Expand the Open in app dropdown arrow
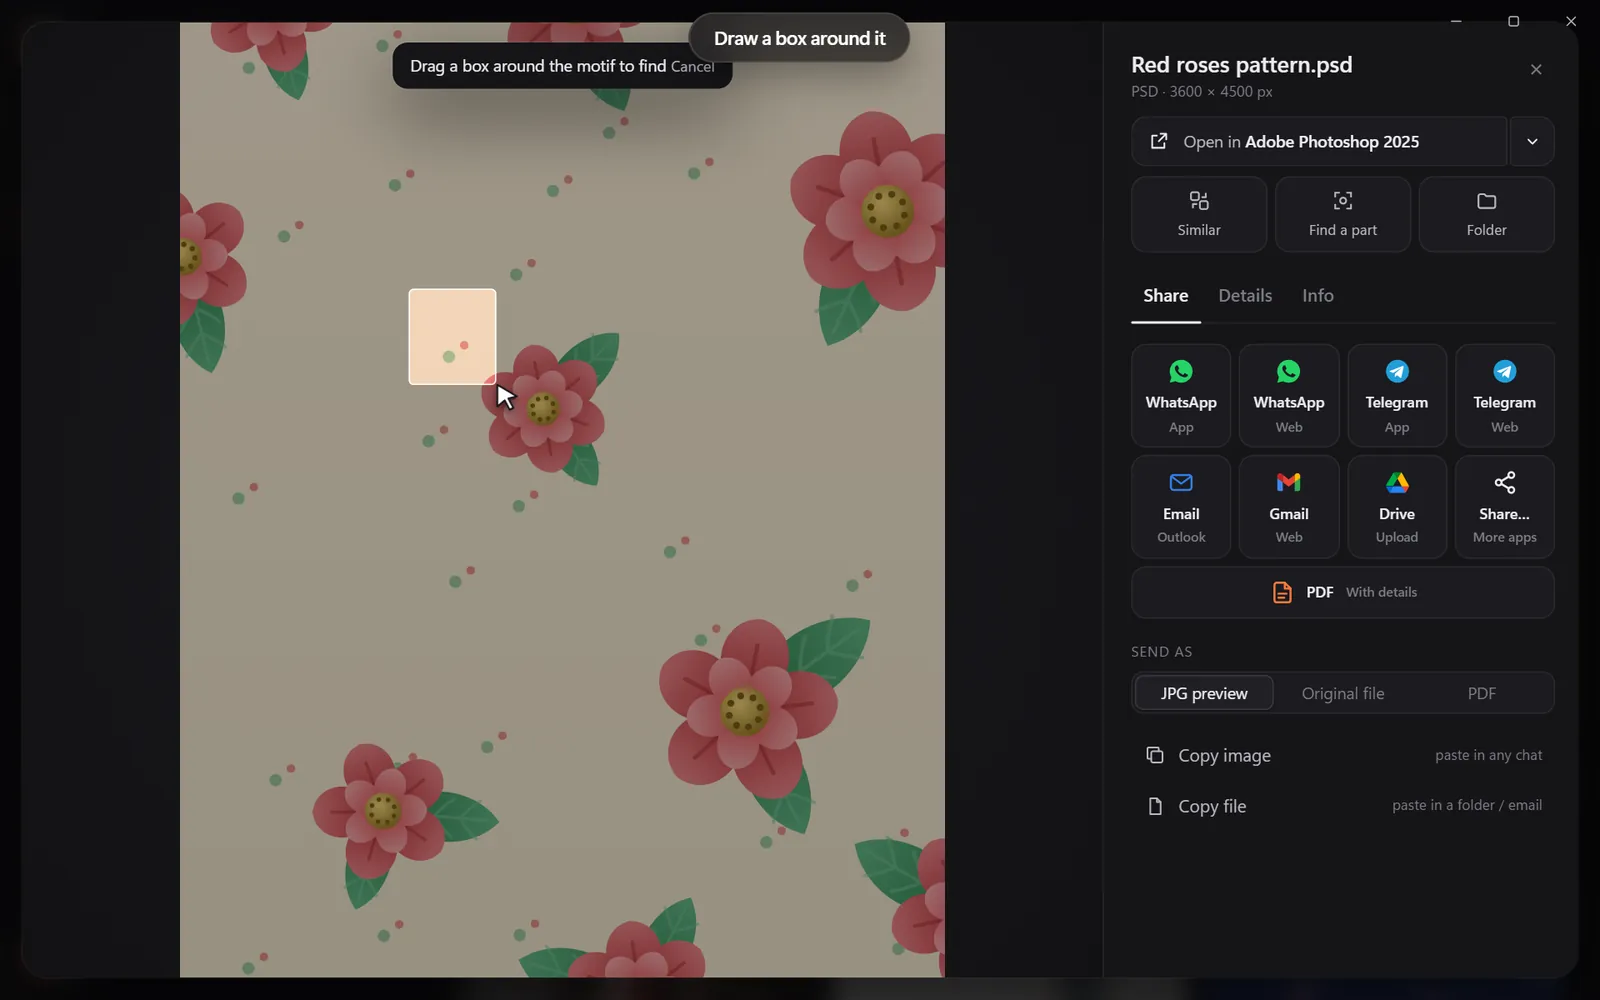This screenshot has height=1000, width=1600. [1532, 142]
